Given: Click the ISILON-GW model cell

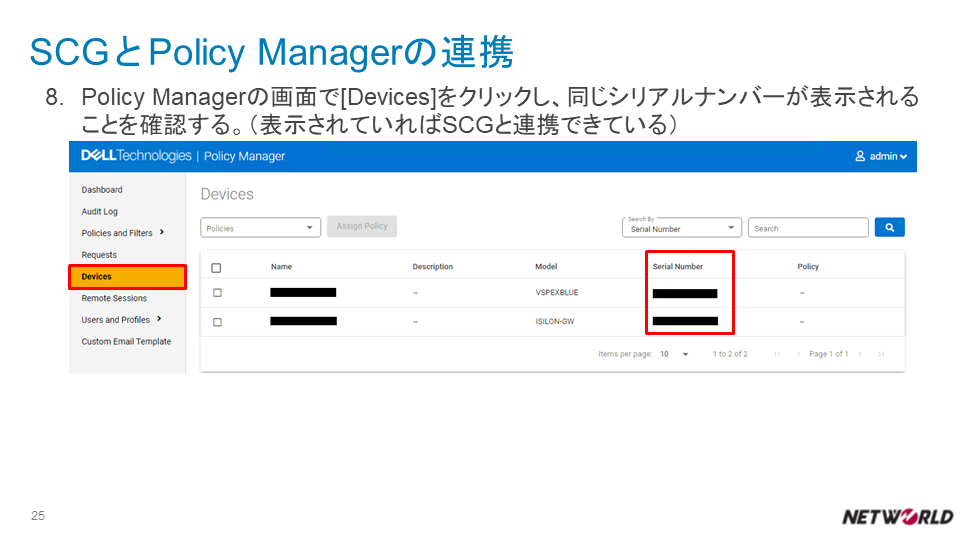Looking at the screenshot, I should (555, 321).
